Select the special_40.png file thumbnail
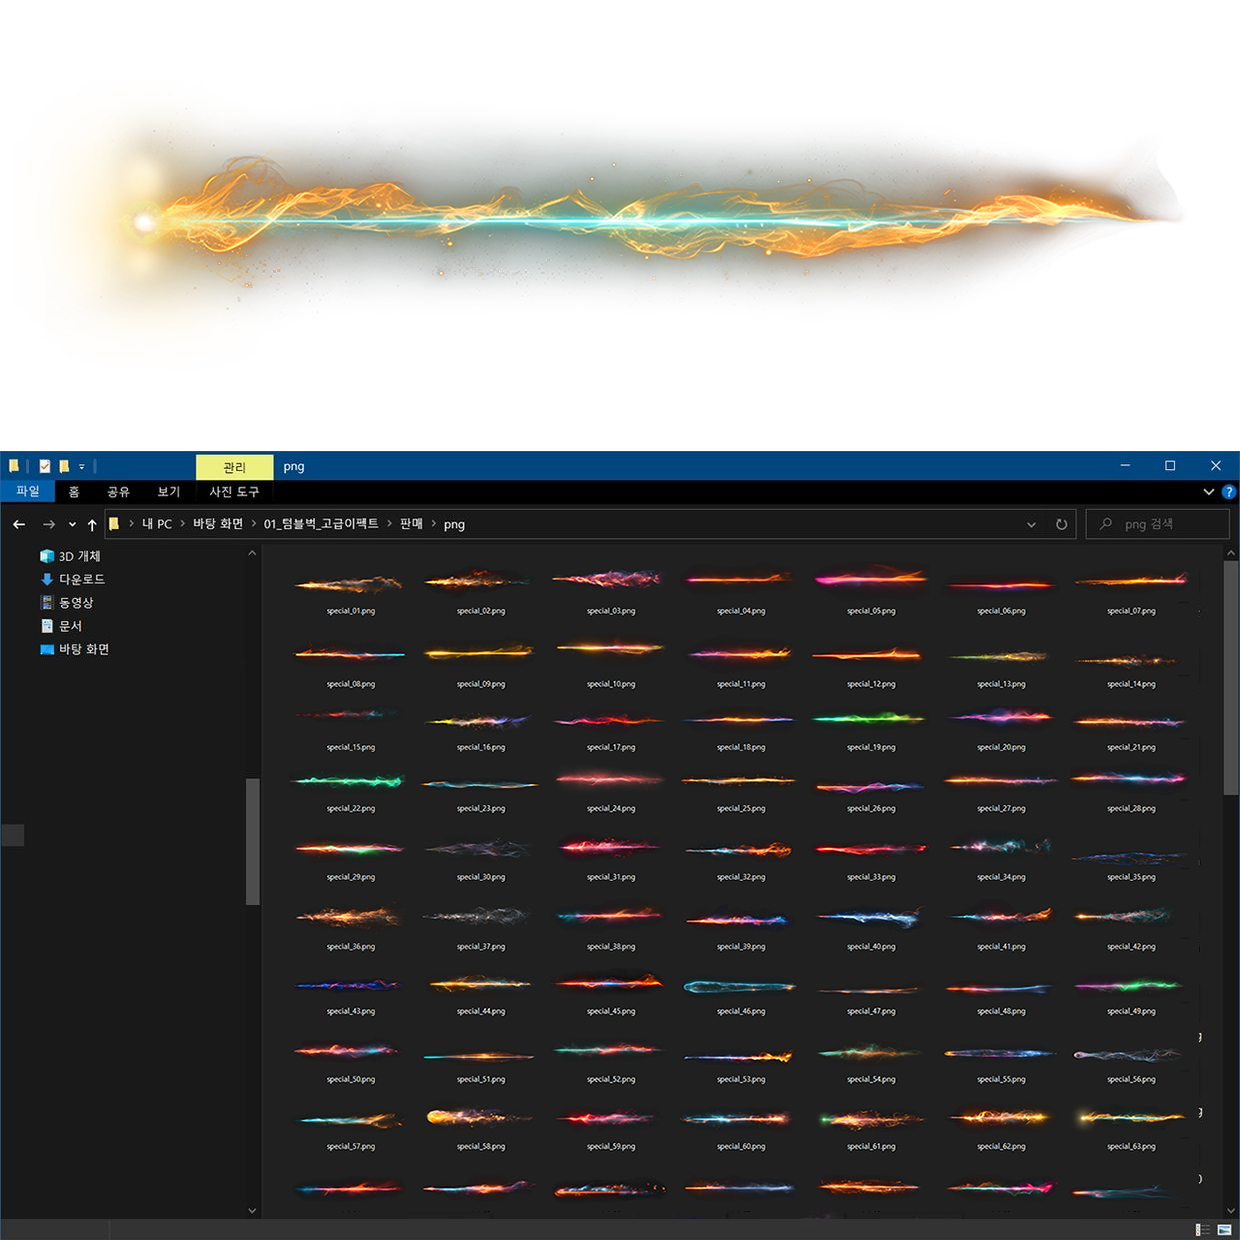 [870, 917]
